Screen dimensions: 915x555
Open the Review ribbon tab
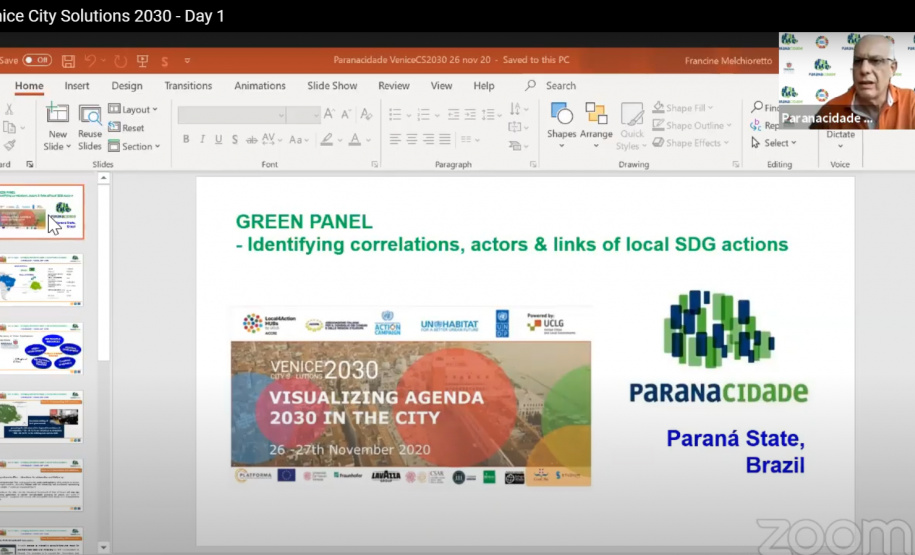coord(394,86)
